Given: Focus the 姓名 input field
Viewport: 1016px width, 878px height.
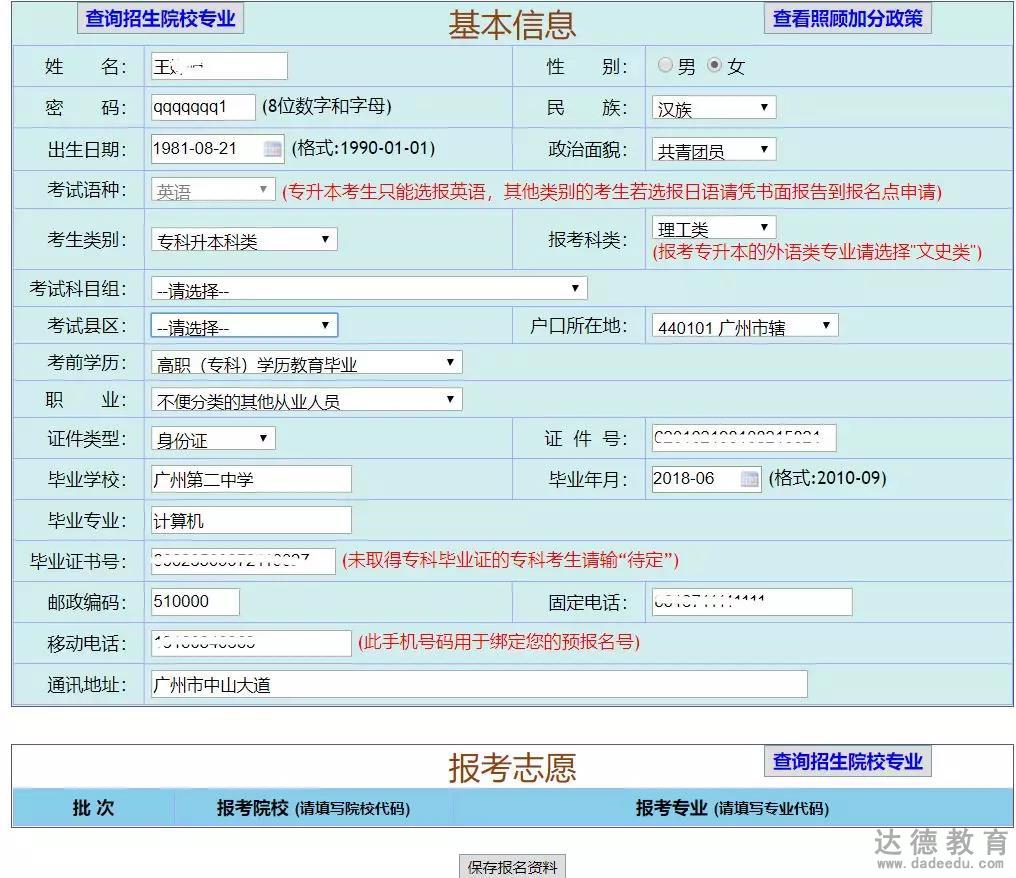Looking at the screenshot, I should (218, 66).
